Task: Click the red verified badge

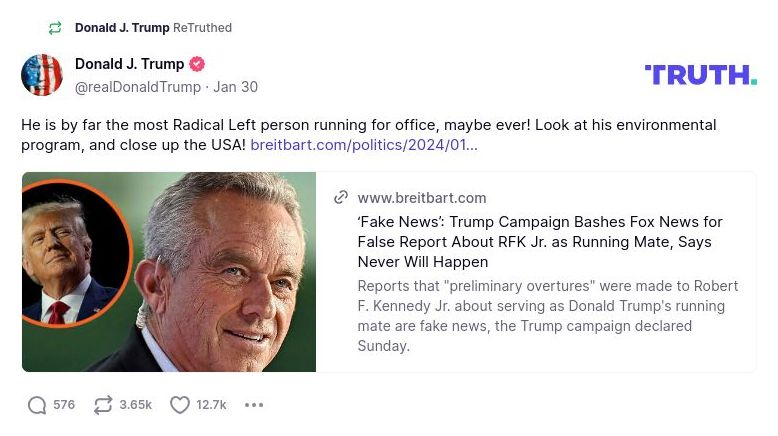Action: [x=197, y=64]
